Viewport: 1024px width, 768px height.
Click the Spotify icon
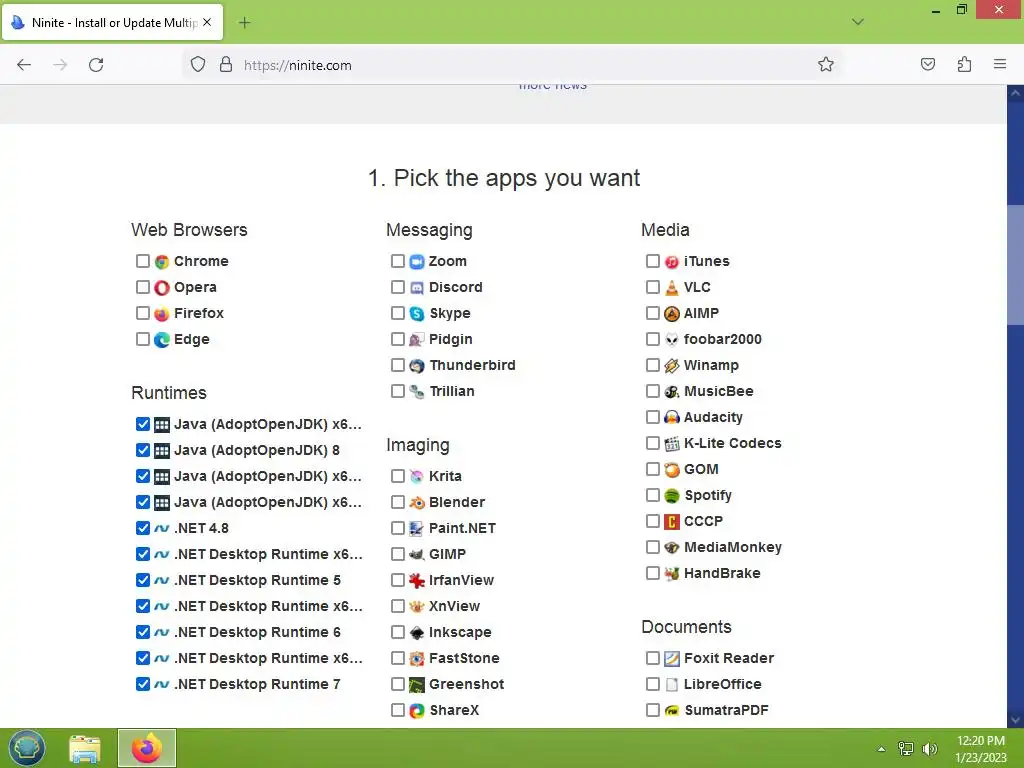[671, 496]
